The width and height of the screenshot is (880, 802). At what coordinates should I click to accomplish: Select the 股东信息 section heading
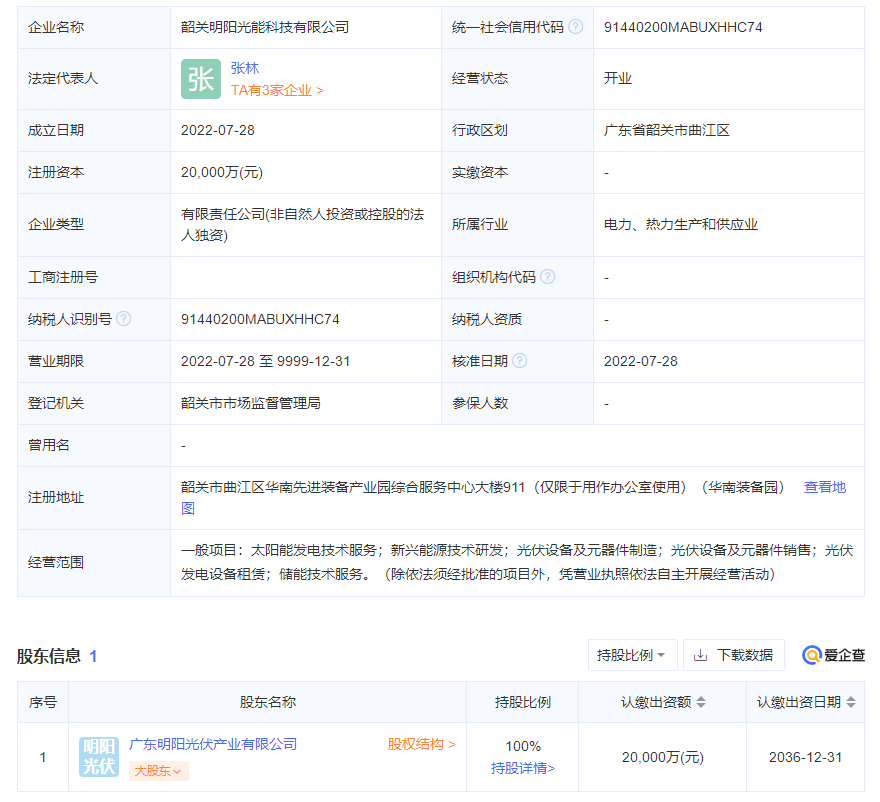[49, 656]
